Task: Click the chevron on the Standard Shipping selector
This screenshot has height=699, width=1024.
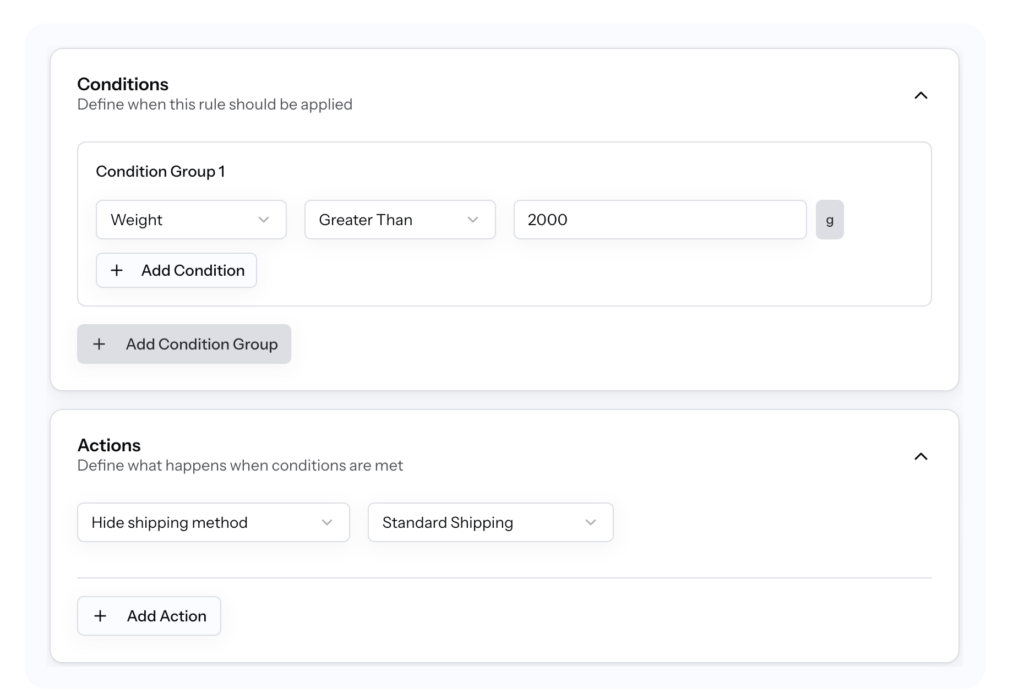Action: pyautogui.click(x=590, y=522)
